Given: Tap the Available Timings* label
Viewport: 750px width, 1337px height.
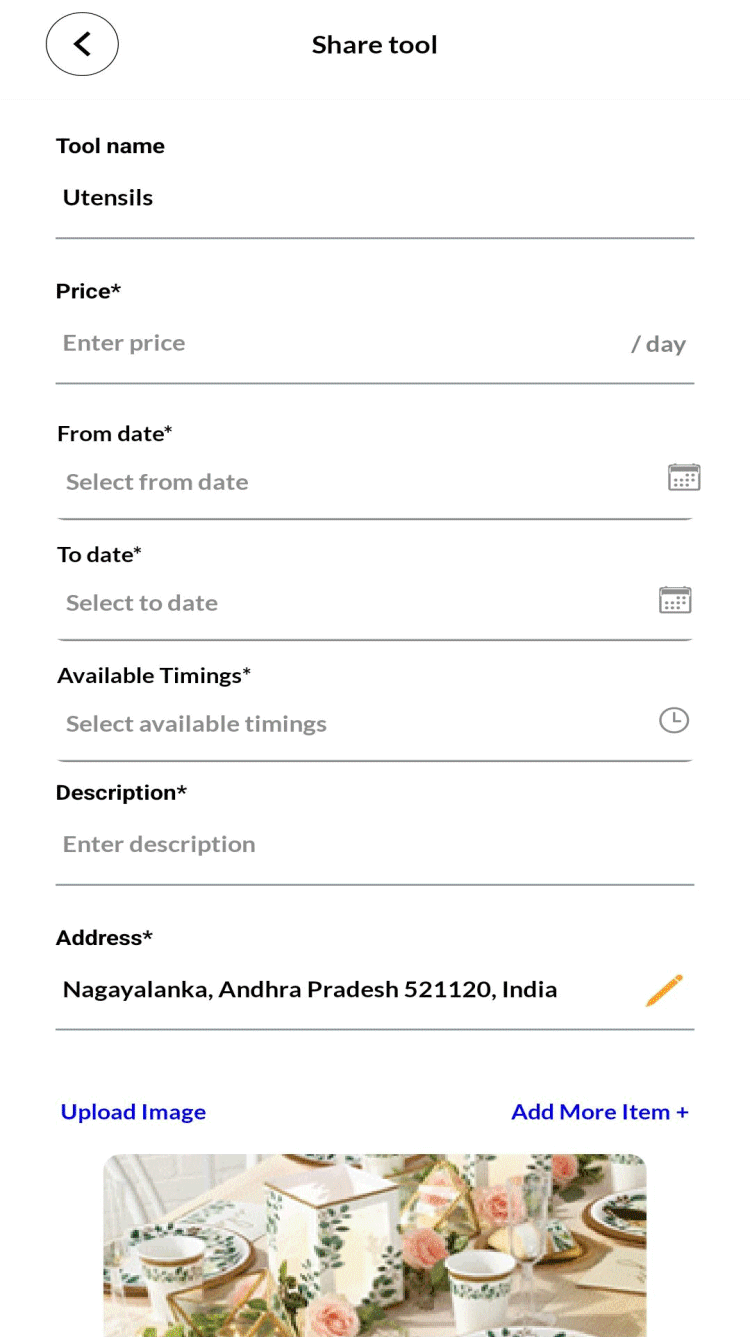Looking at the screenshot, I should click(x=153, y=676).
